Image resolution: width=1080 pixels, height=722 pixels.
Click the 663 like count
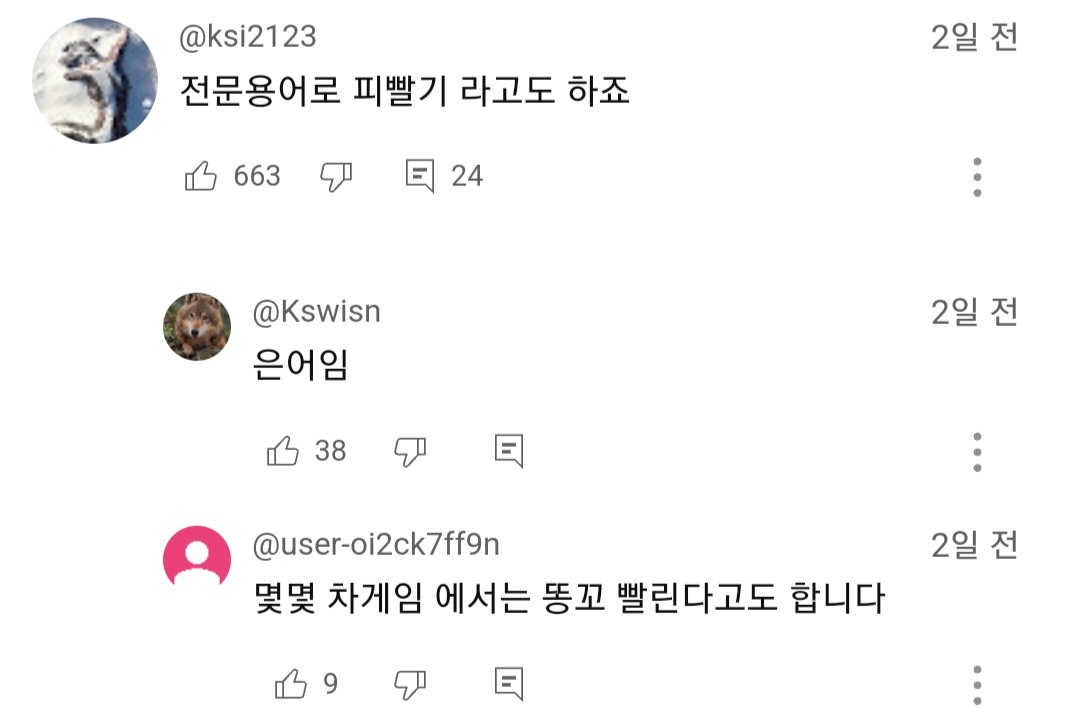[x=257, y=177]
